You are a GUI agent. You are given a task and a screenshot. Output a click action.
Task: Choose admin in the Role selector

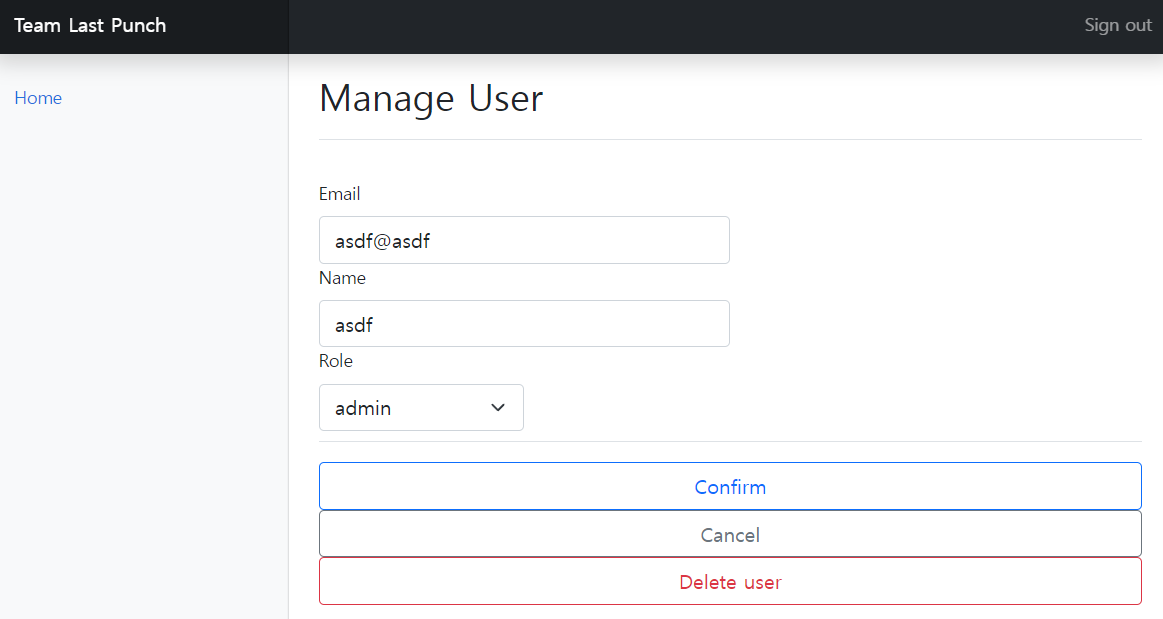tap(421, 407)
